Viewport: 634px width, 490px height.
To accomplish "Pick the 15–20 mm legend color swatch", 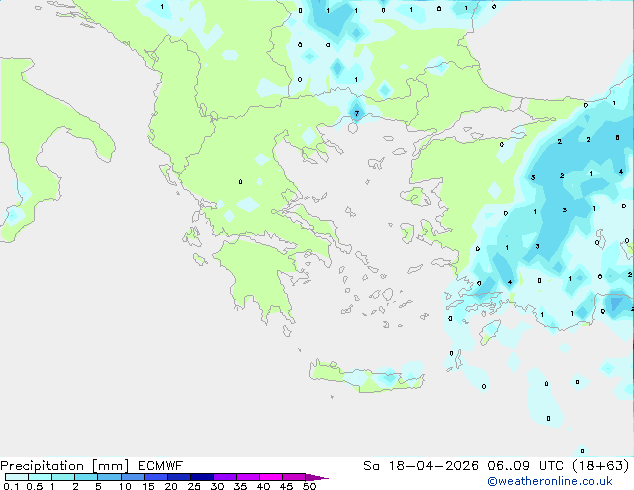I will (156, 477).
